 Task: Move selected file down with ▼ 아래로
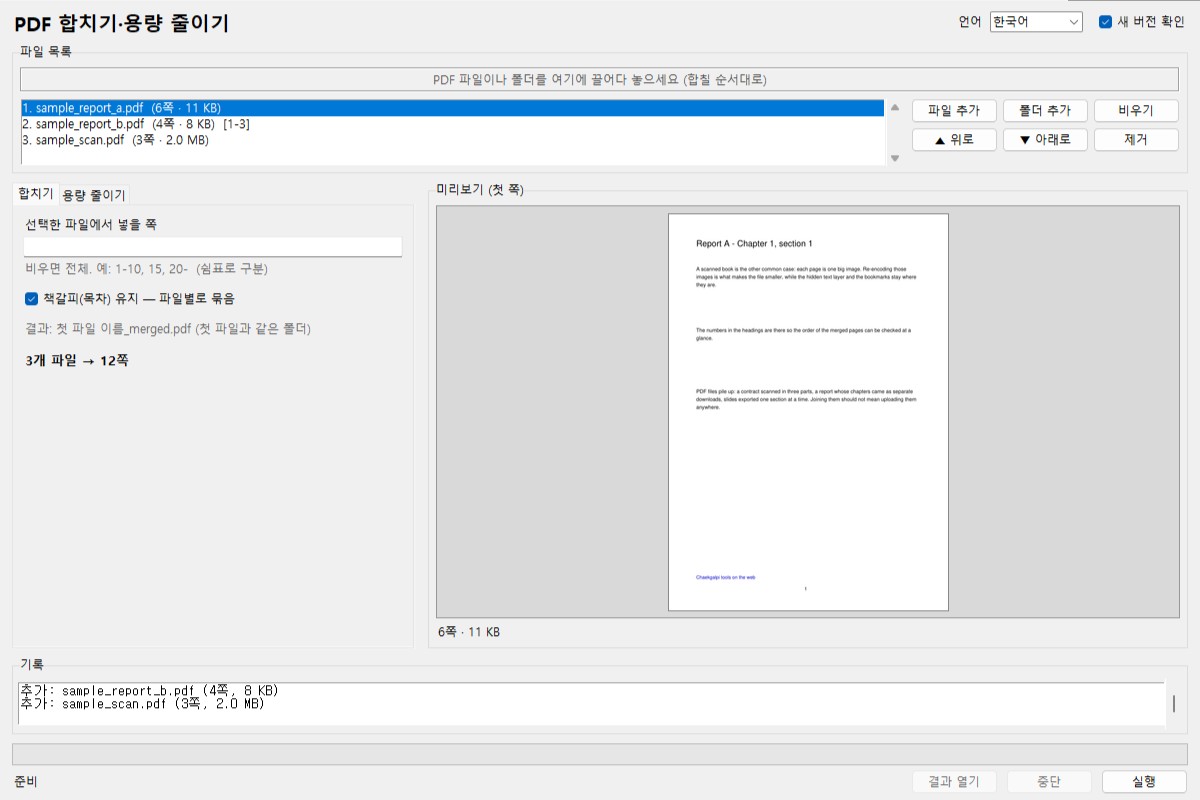1045,140
